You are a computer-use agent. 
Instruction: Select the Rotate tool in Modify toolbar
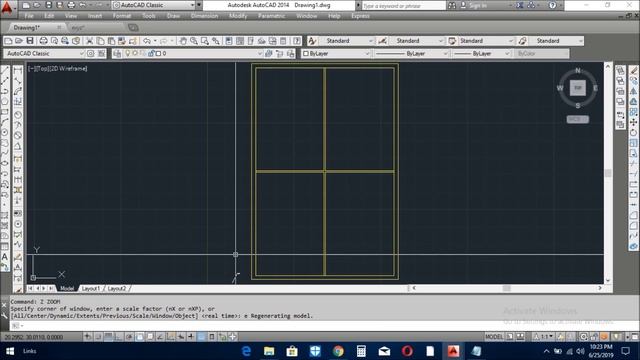pos(633,133)
